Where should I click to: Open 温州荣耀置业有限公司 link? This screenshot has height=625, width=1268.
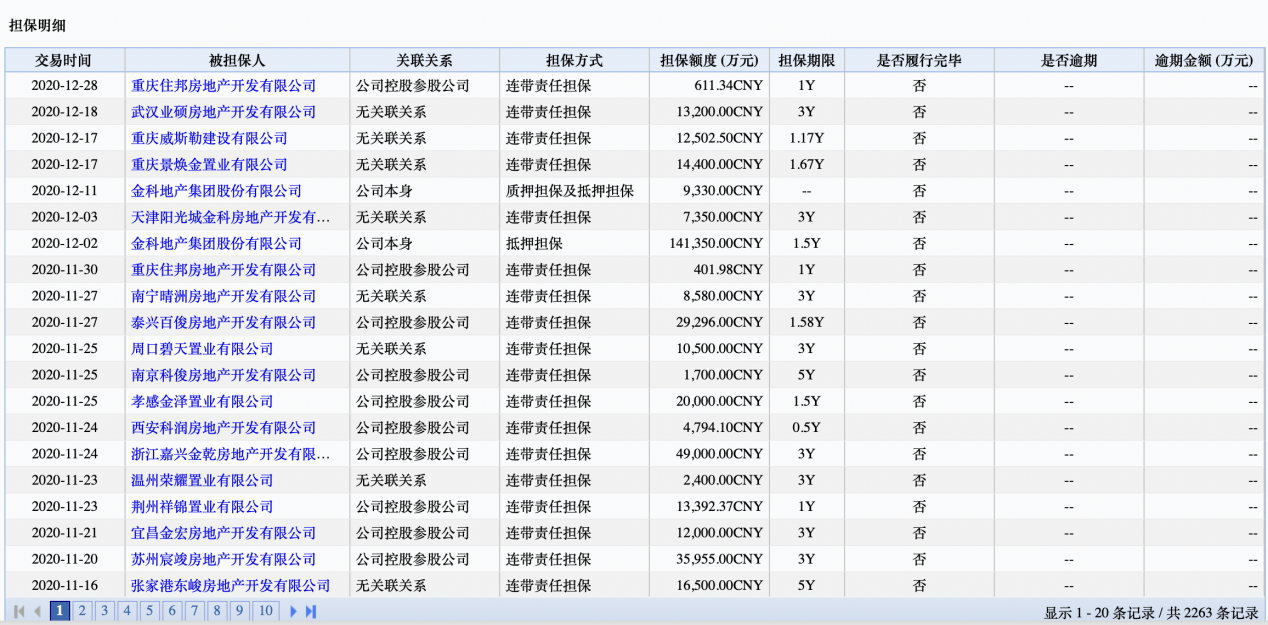click(x=203, y=480)
